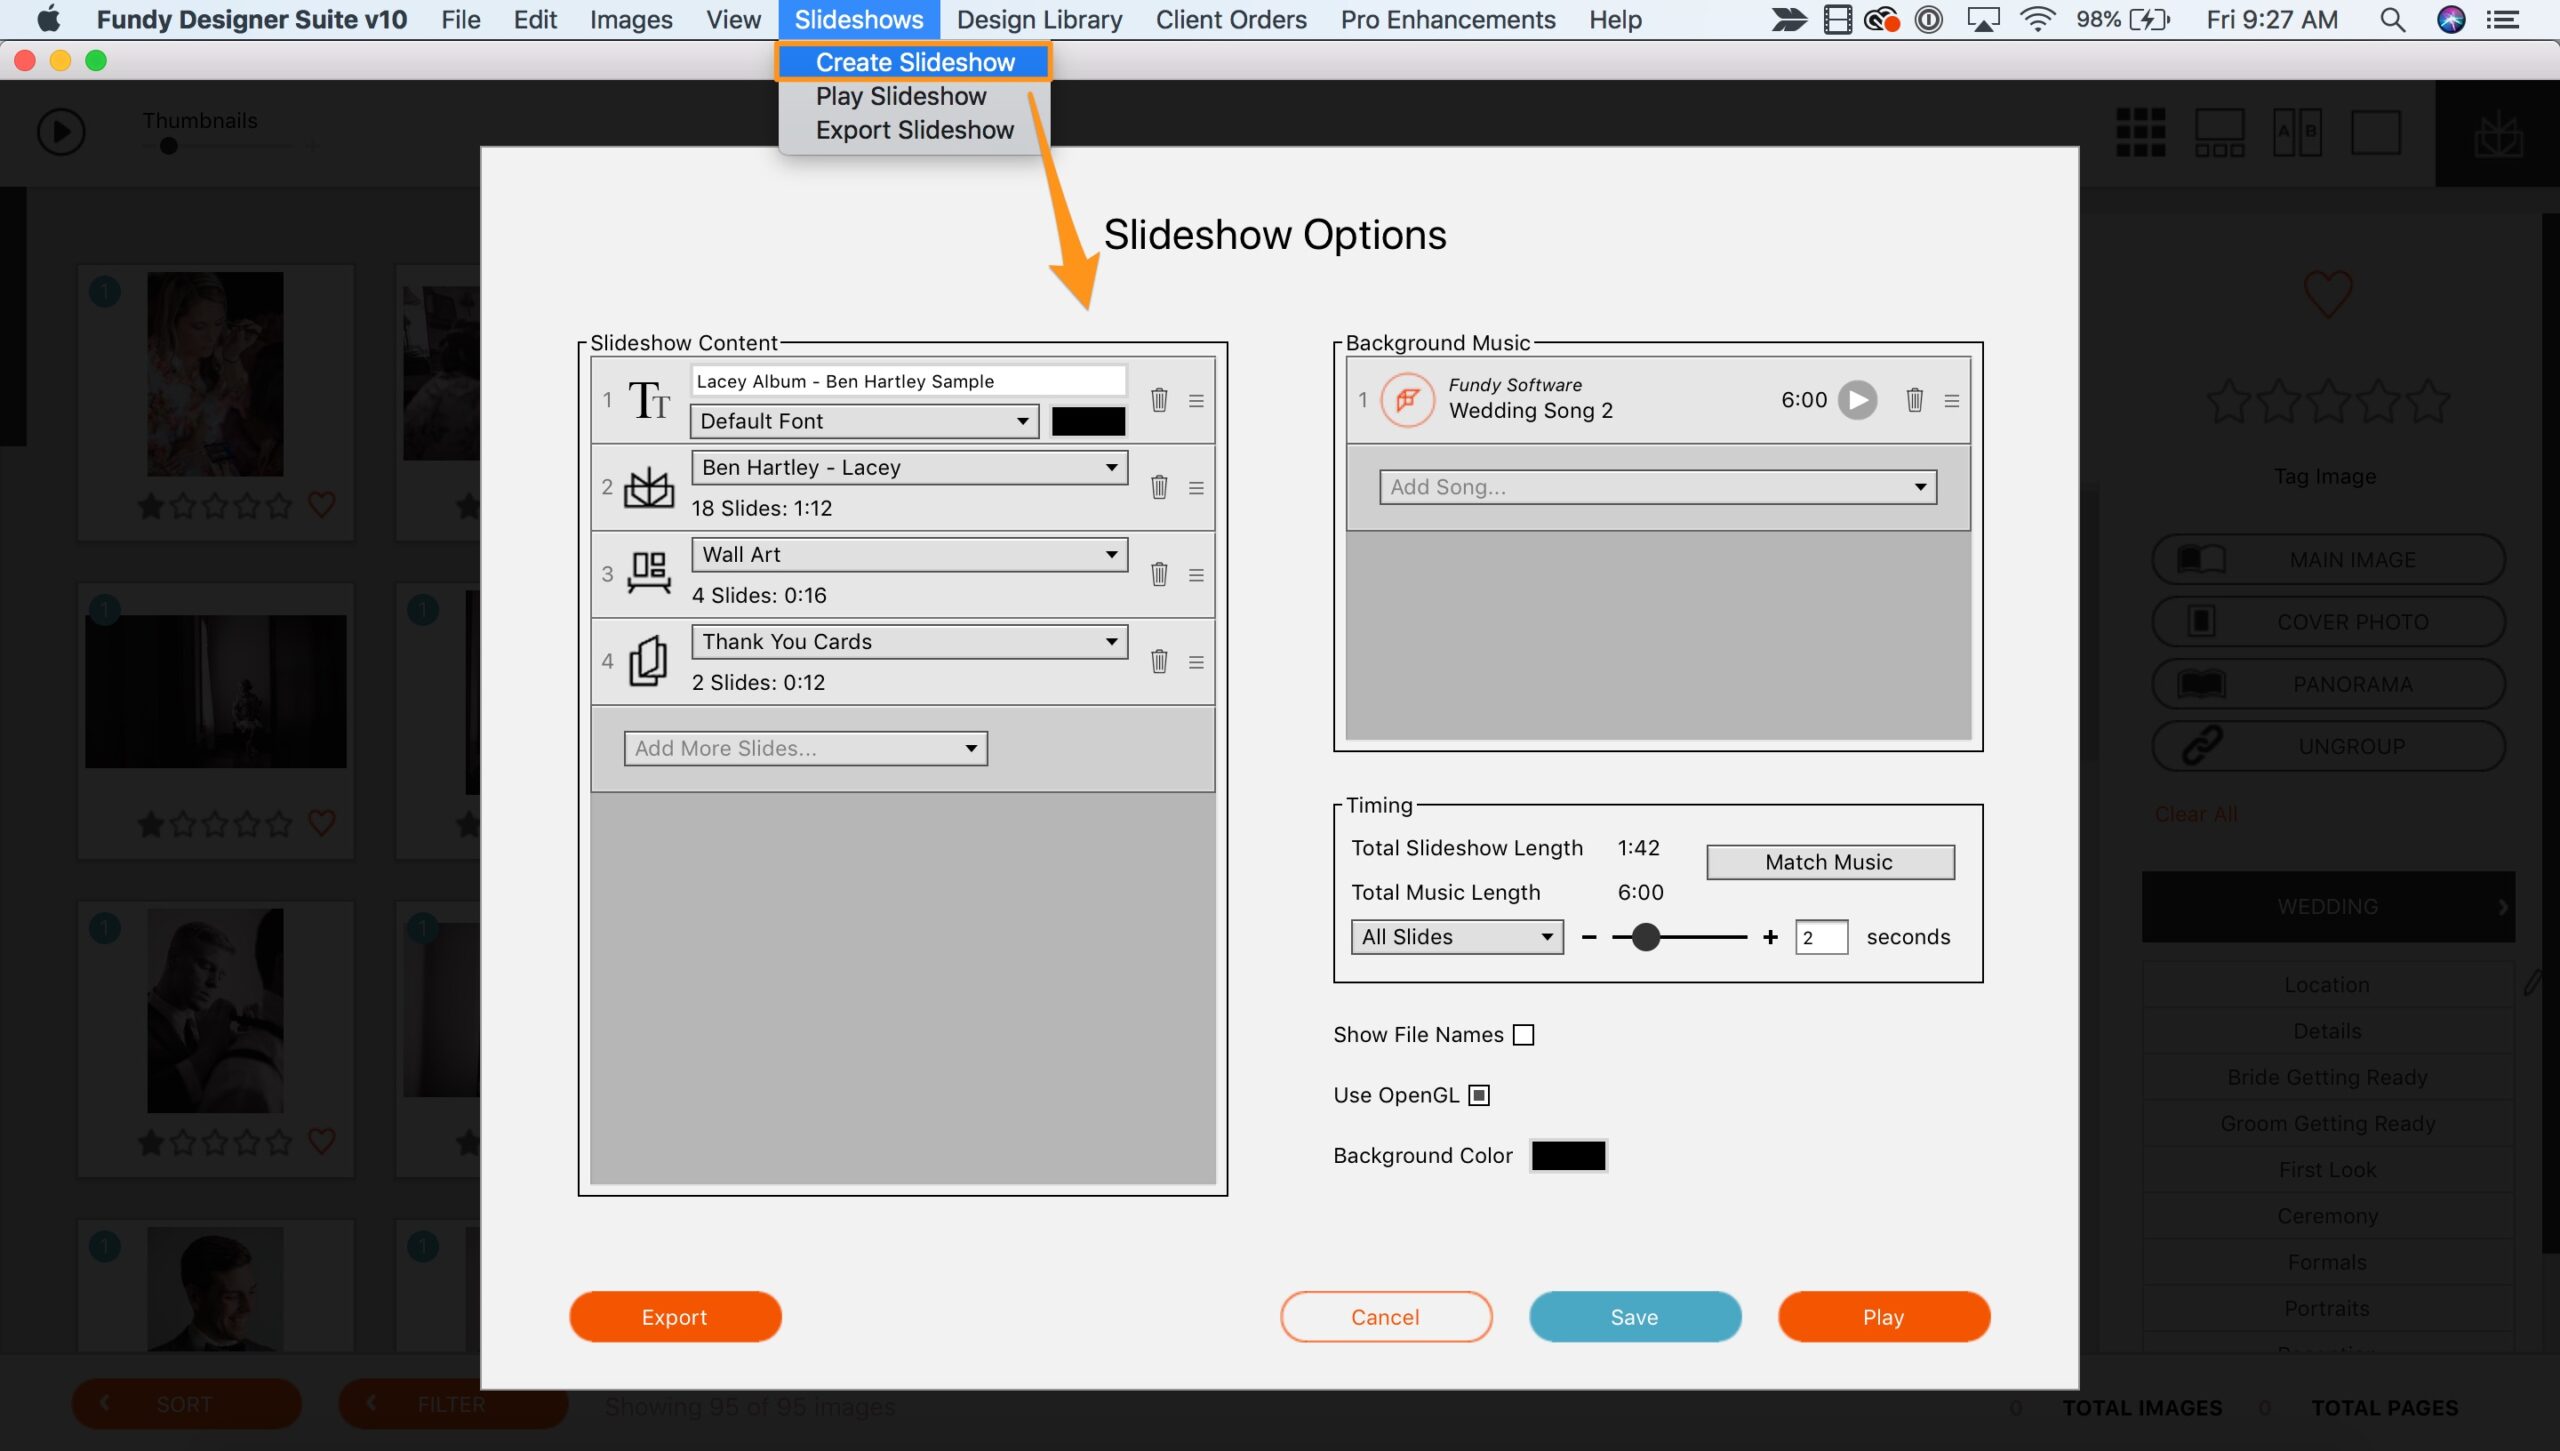This screenshot has width=2560, height=1451.
Task: Open the Thank You Cards dropdown
Action: (909, 641)
